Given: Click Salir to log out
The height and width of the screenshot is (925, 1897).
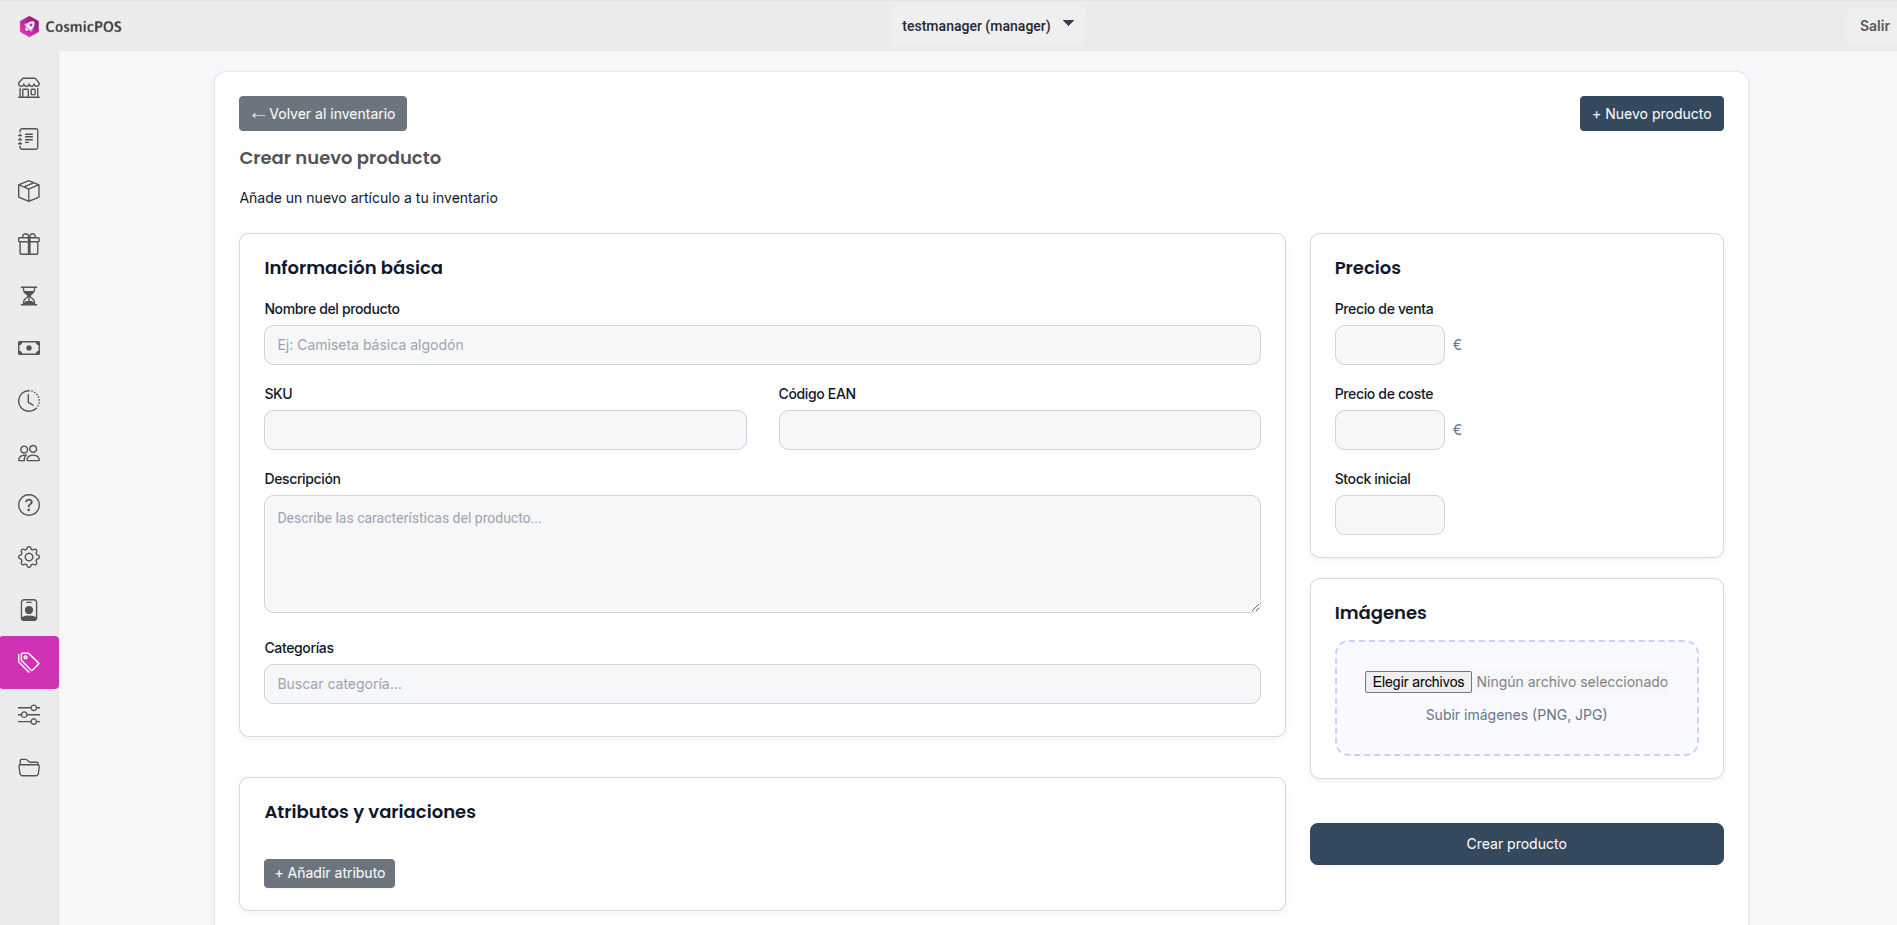Looking at the screenshot, I should tap(1873, 26).
